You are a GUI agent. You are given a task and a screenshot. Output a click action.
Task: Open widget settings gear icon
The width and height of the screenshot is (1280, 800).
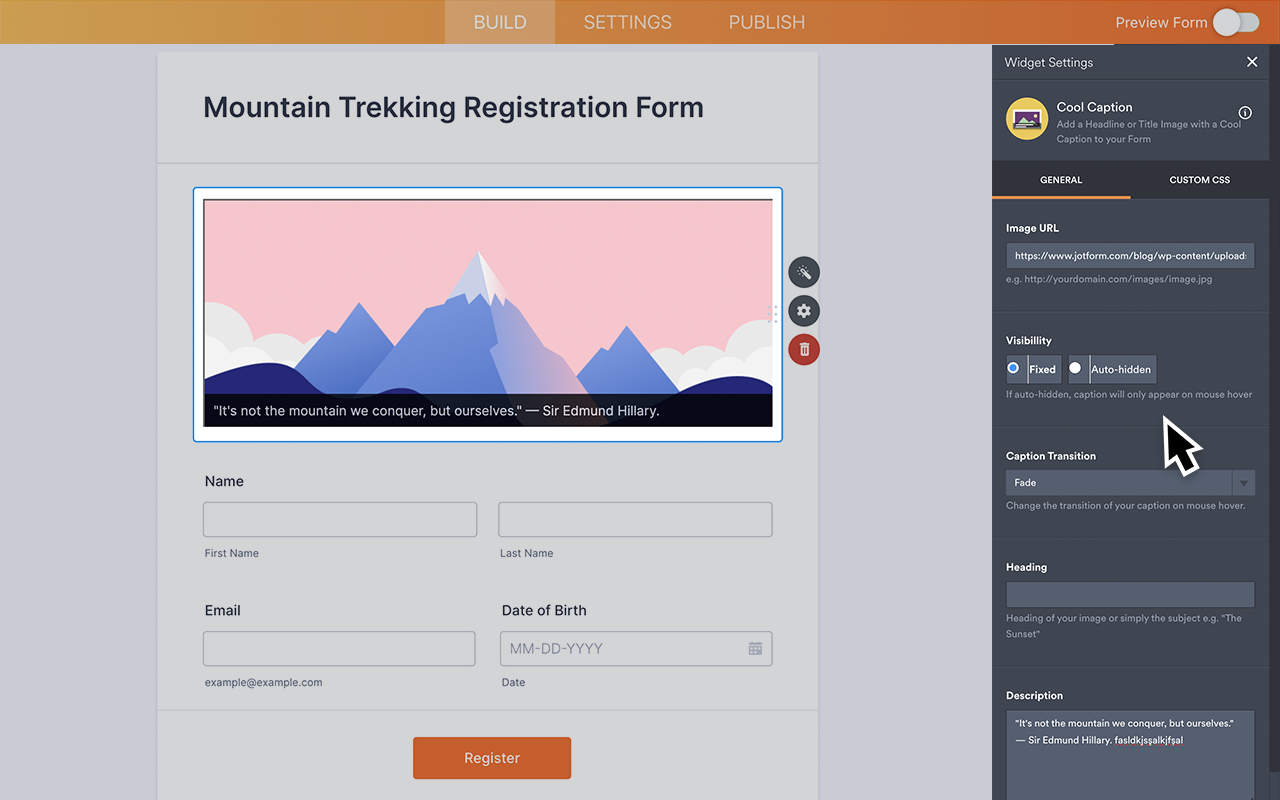[x=804, y=311]
